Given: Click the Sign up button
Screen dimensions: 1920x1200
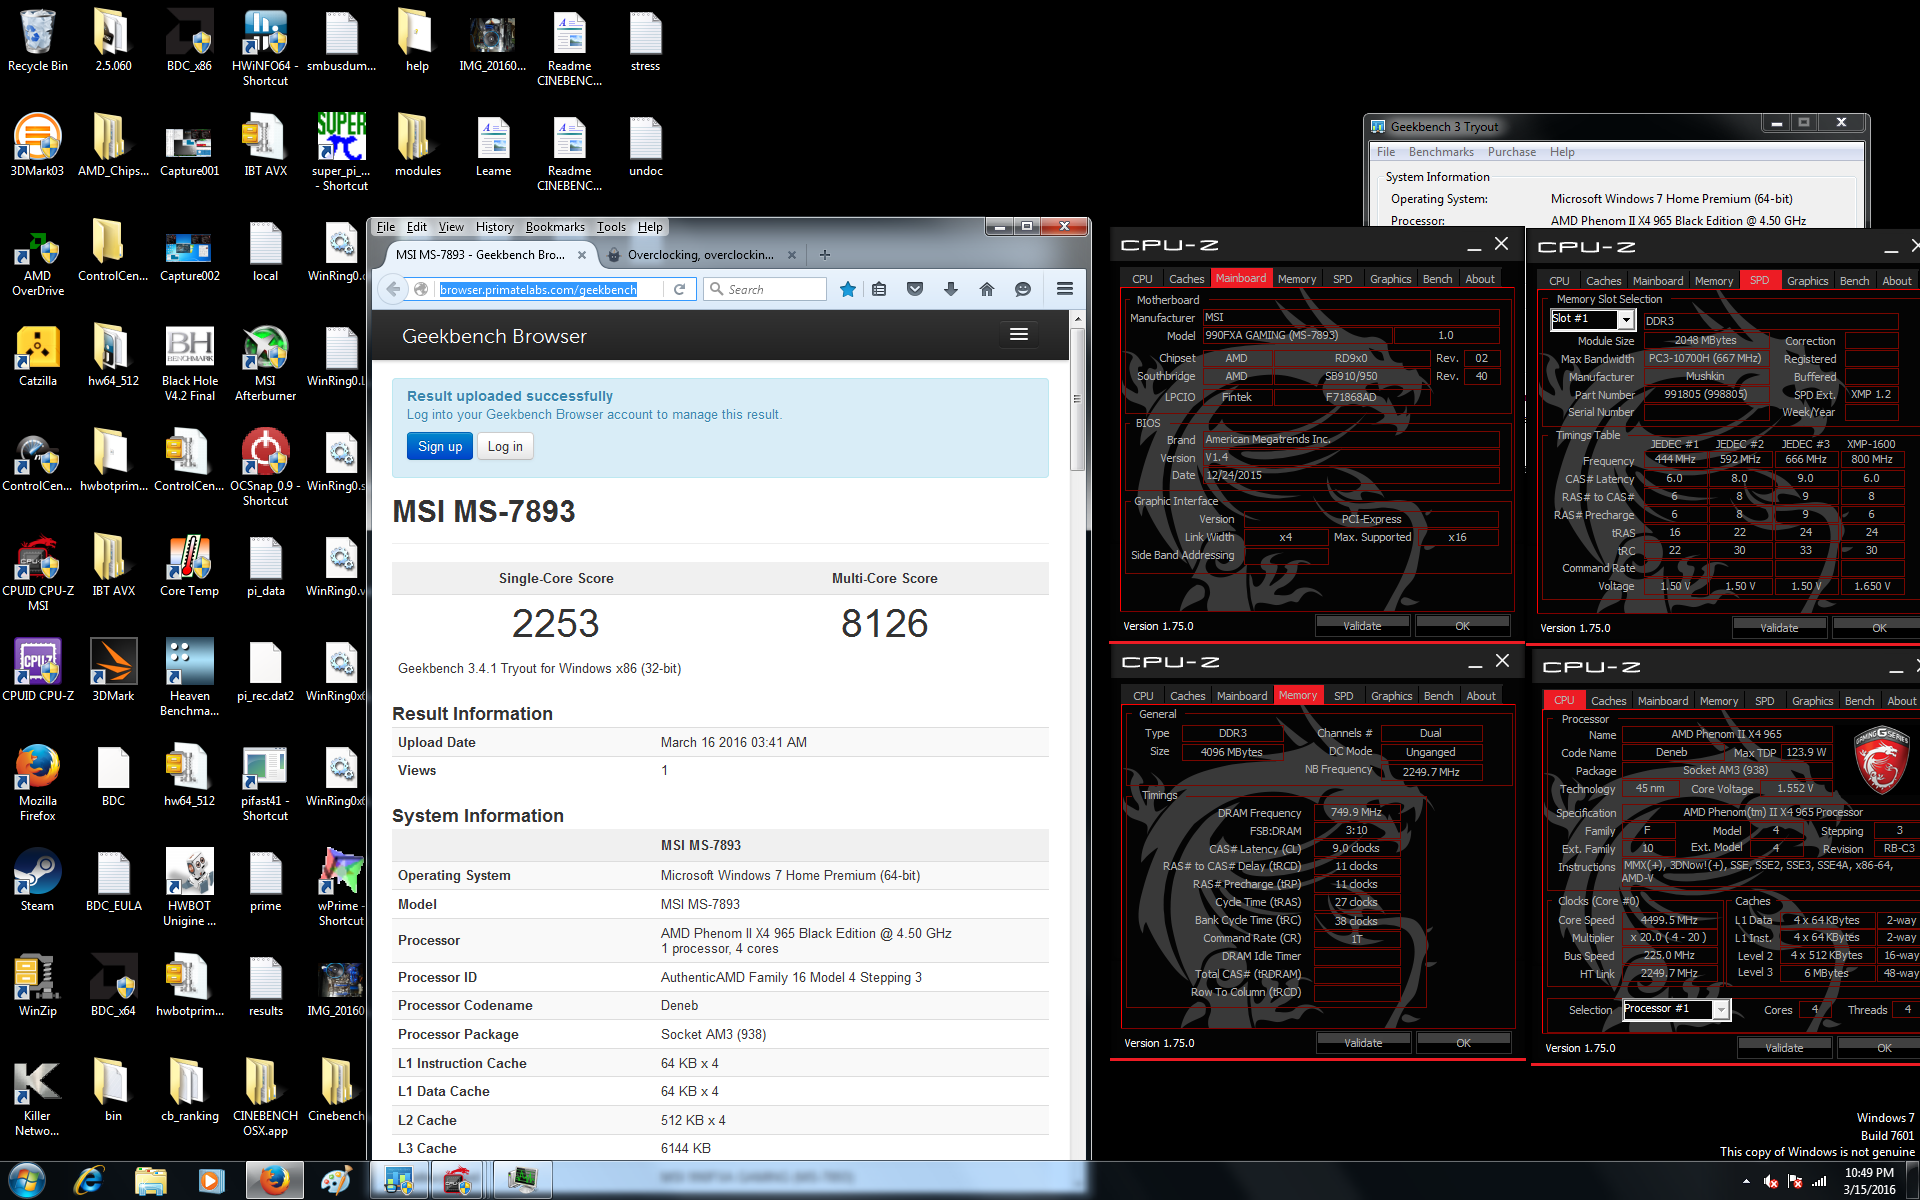Looking at the screenshot, I should (440, 446).
